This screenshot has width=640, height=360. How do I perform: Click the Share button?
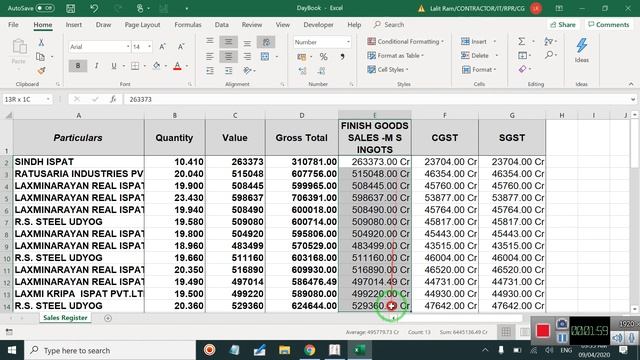563,24
